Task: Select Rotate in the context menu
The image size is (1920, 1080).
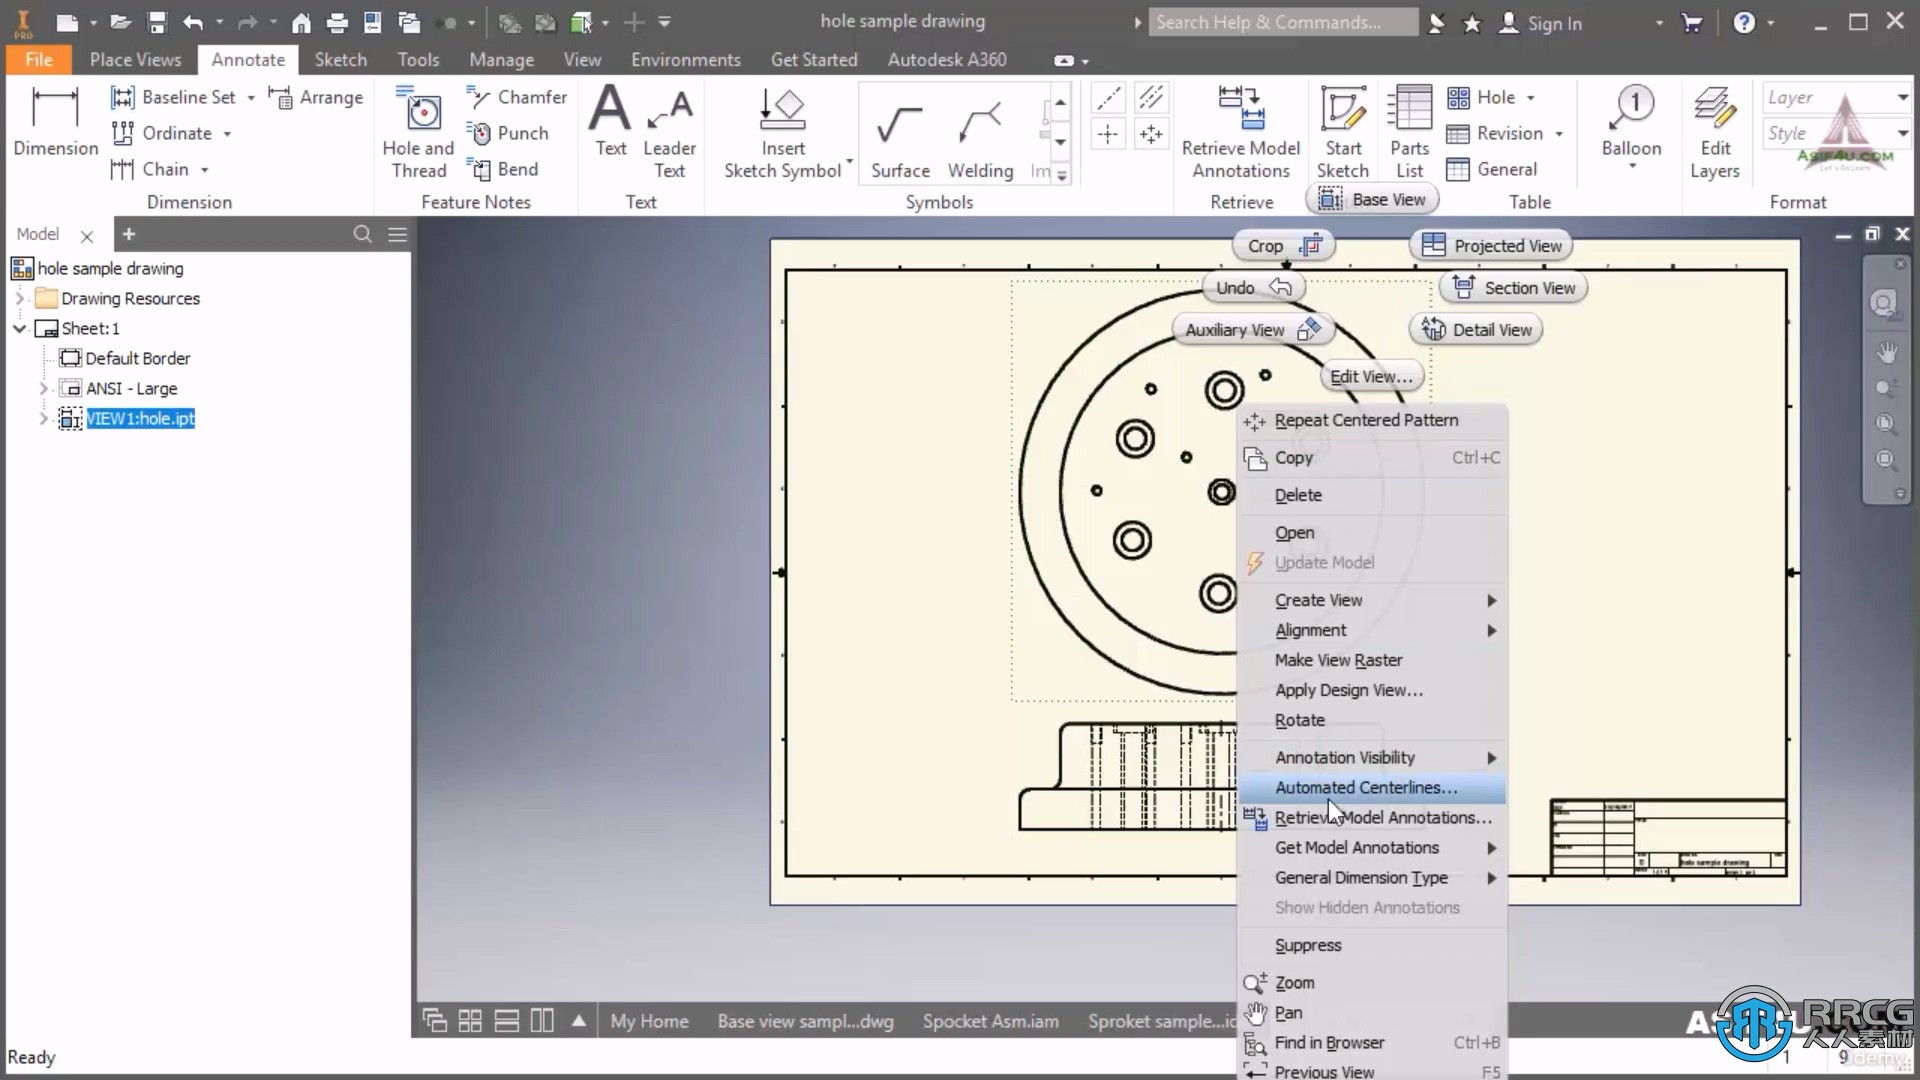Action: click(x=1372, y=720)
